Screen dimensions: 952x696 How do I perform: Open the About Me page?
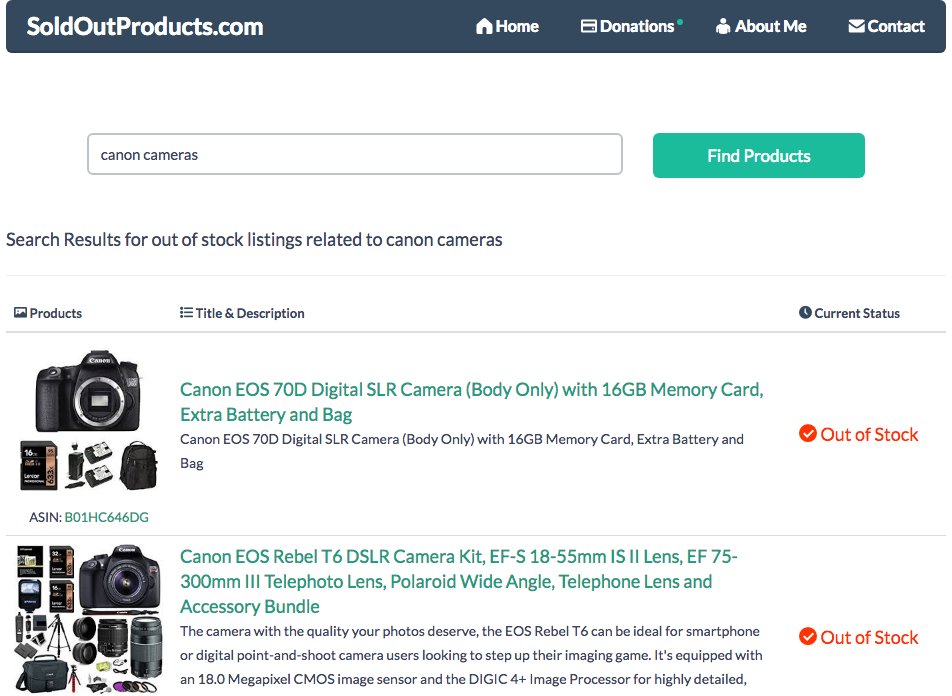point(761,26)
